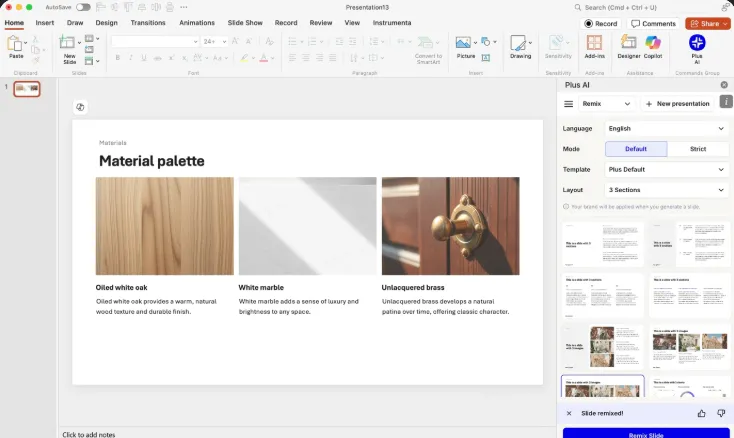Open the Transitions tab
Viewport: 734px width, 438px height.
coord(148,22)
